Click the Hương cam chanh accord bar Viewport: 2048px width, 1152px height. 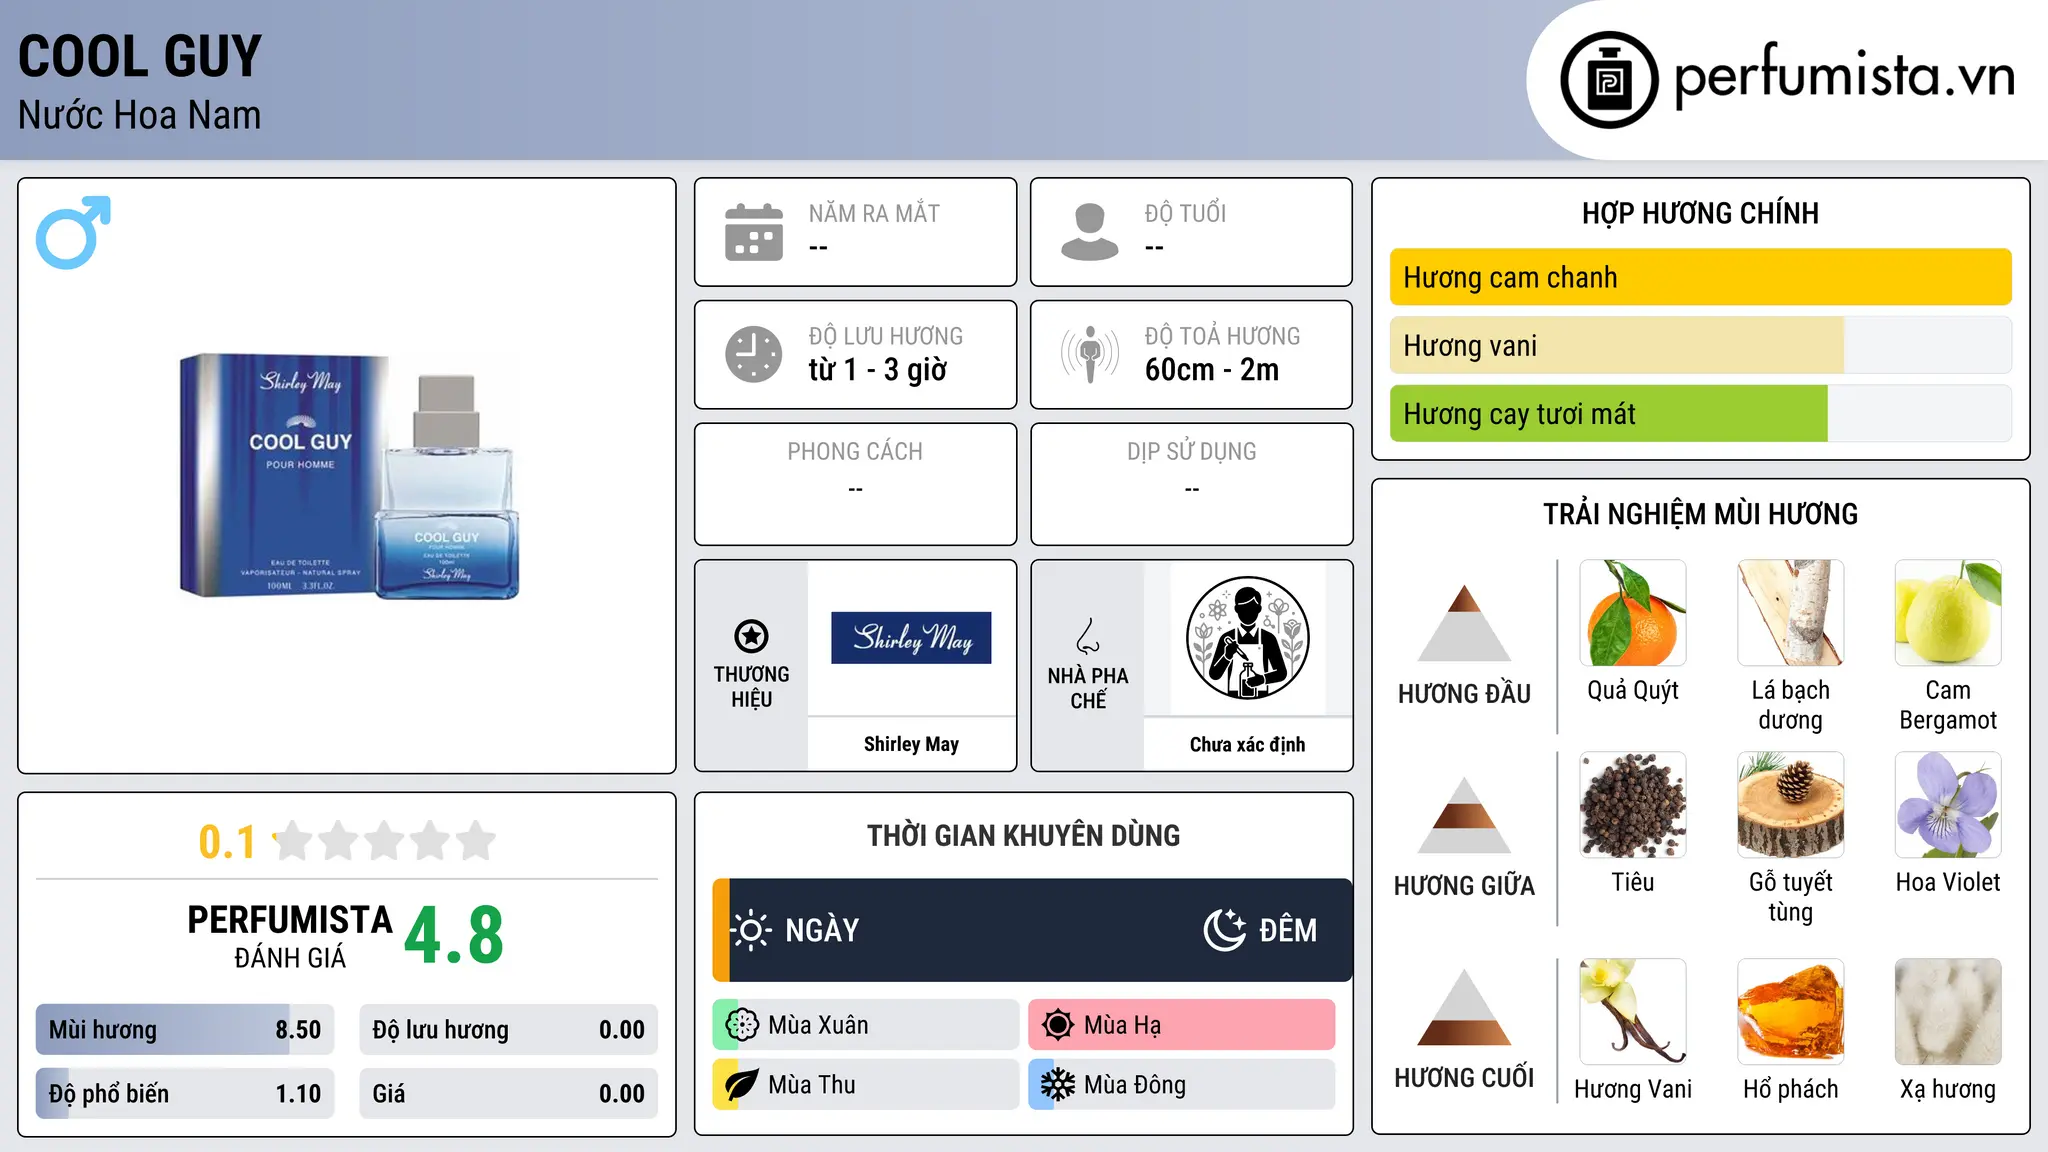(x=1701, y=277)
